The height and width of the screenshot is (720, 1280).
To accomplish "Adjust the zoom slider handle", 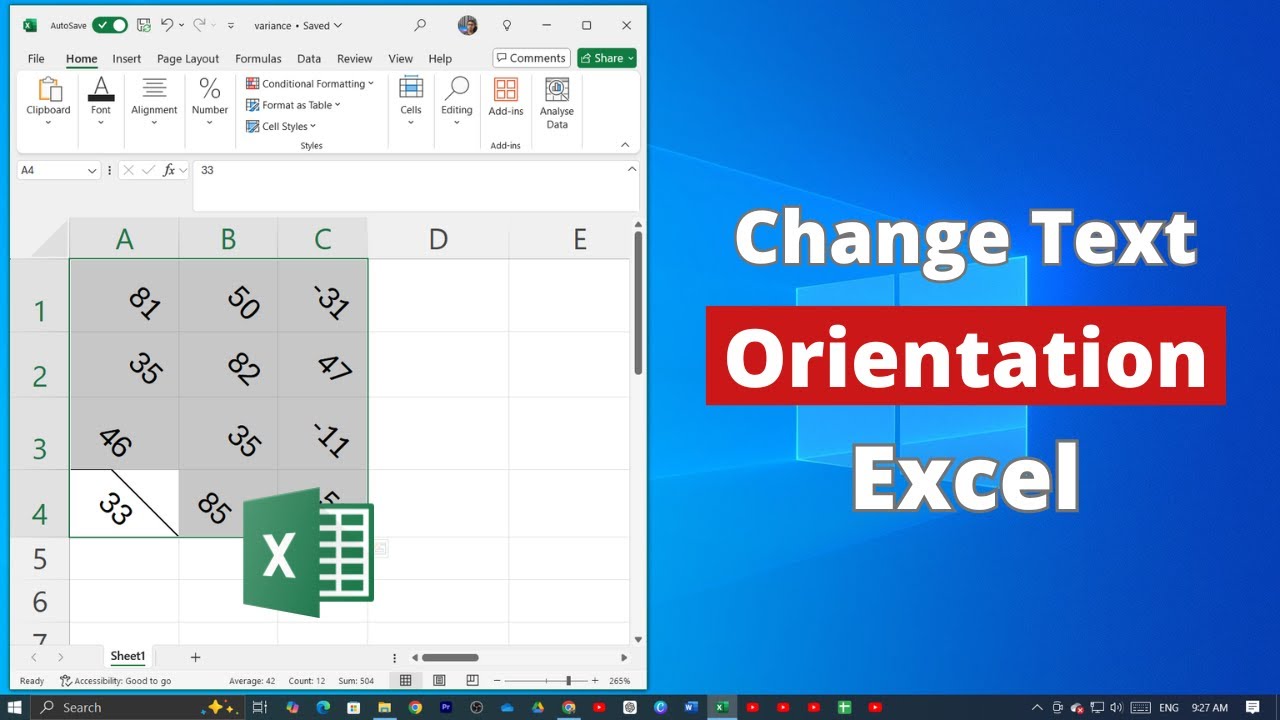I will click(x=568, y=681).
